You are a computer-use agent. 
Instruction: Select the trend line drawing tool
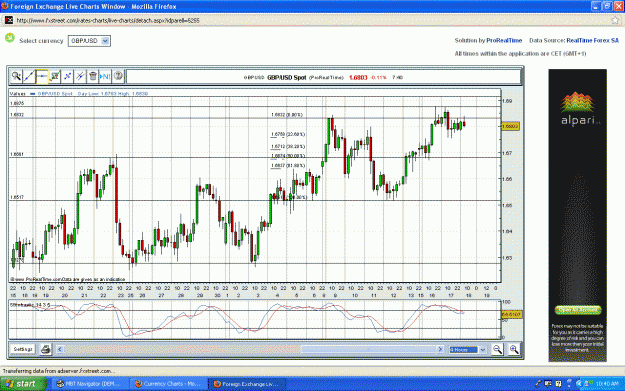coord(29,76)
